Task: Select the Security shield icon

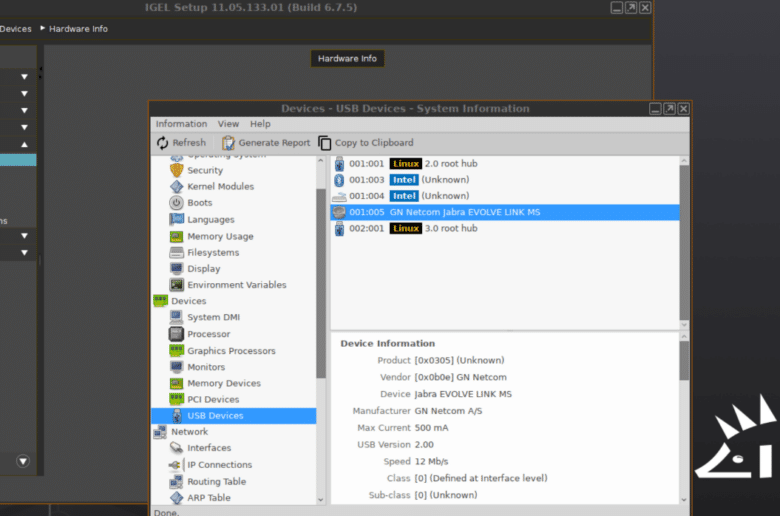Action: (x=177, y=170)
